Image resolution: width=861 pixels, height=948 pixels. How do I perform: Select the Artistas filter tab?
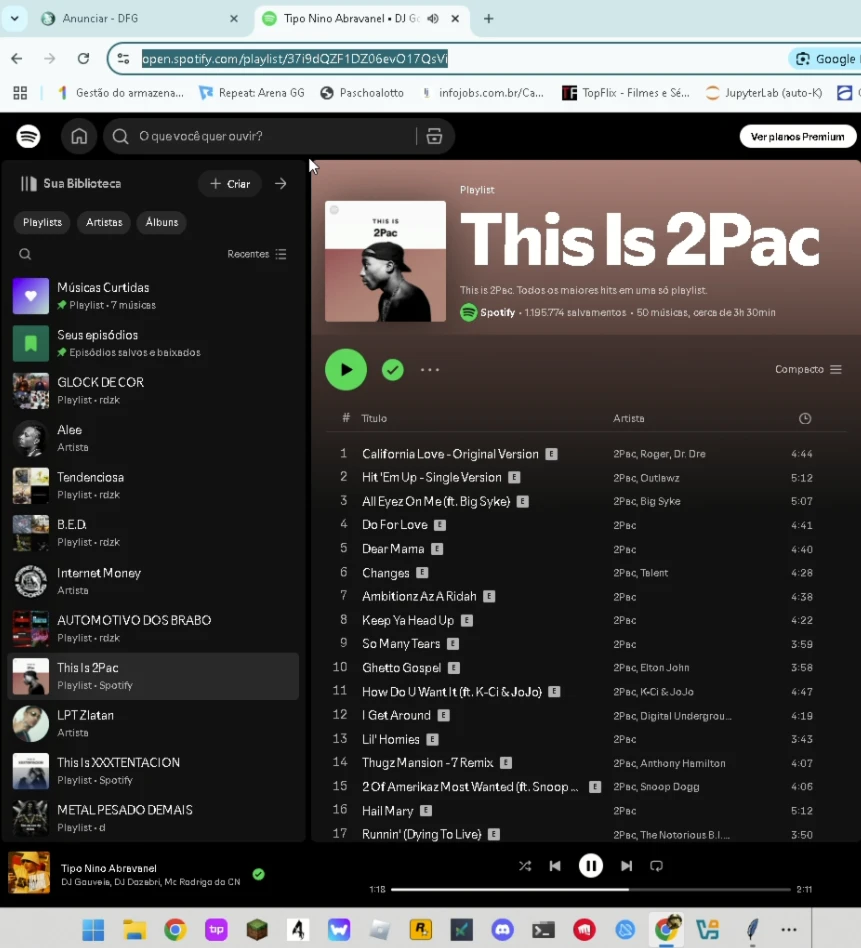click(103, 222)
